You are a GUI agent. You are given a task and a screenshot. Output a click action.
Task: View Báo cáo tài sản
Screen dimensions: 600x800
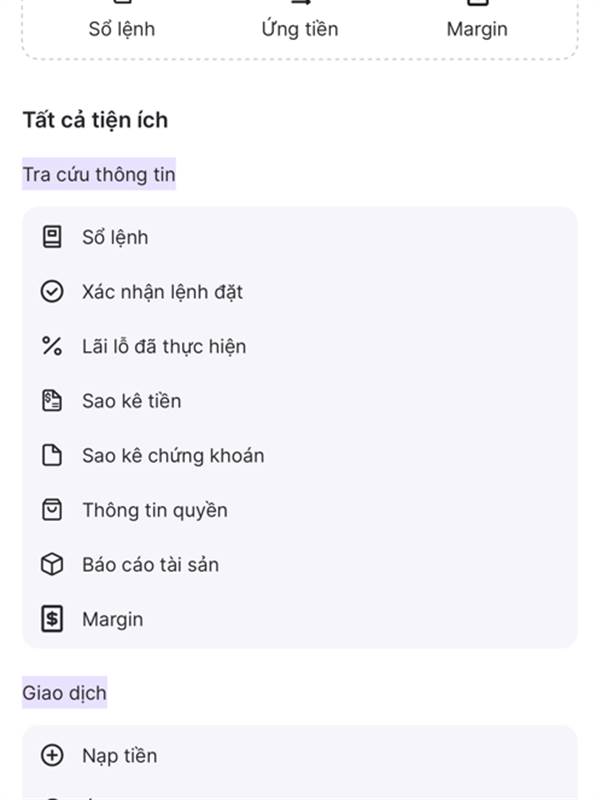[x=150, y=565]
